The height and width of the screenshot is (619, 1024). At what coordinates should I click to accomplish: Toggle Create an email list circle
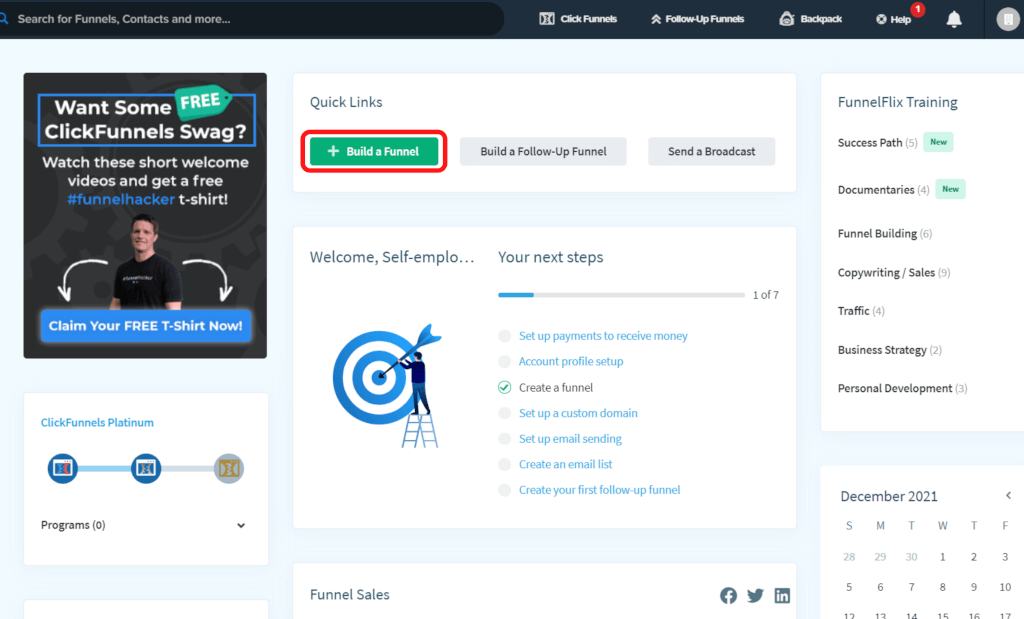tap(504, 464)
